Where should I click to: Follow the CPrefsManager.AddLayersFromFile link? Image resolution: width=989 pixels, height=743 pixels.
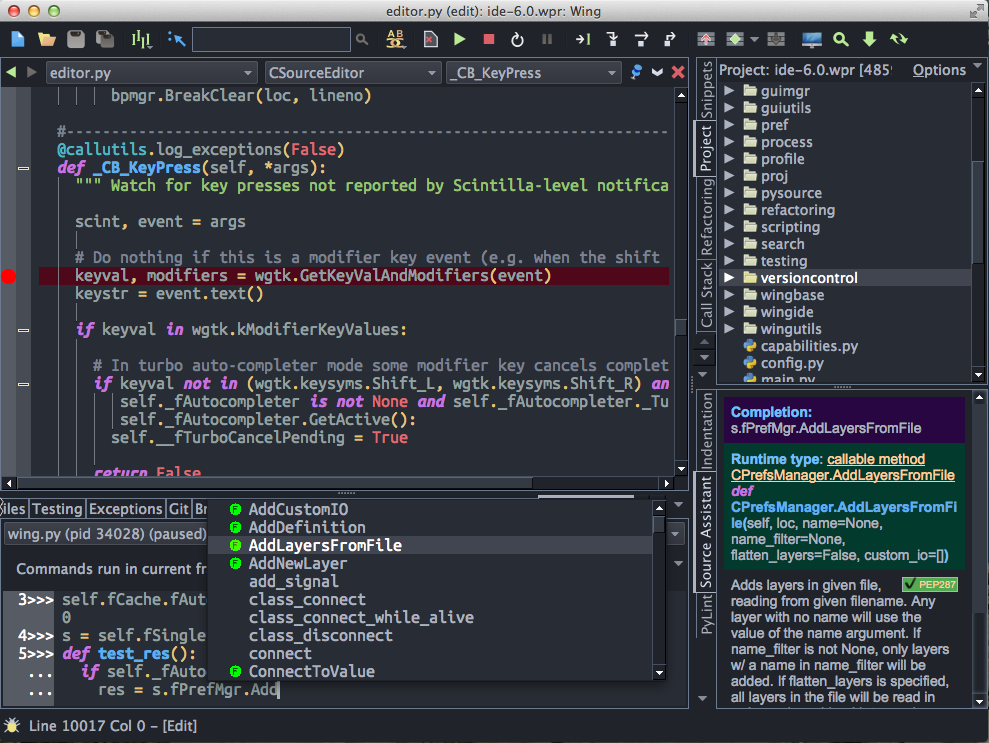point(842,475)
